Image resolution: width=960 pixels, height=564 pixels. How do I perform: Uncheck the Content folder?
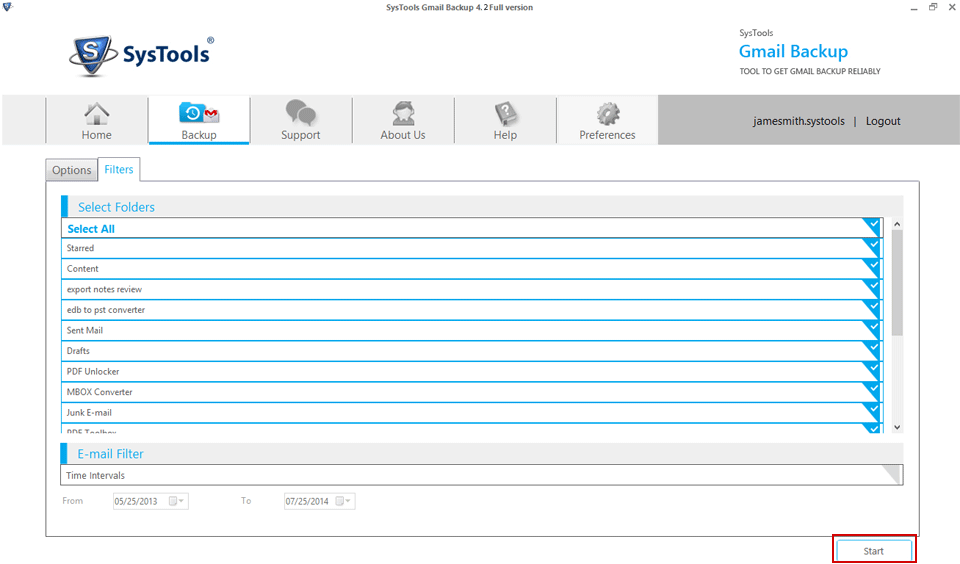tap(872, 268)
